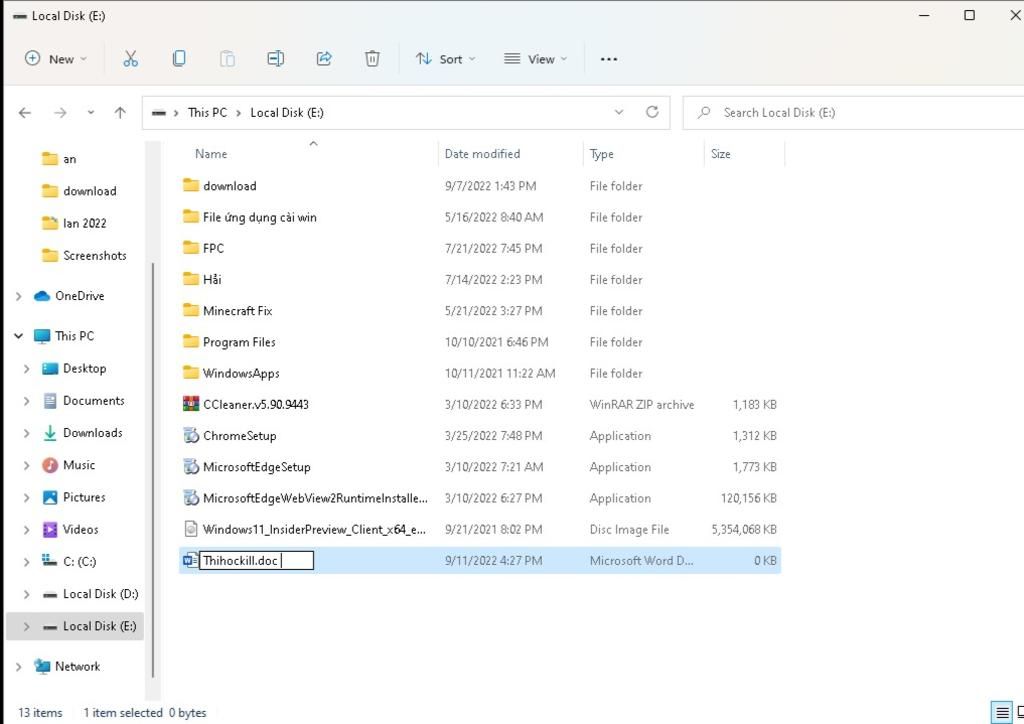The image size is (1024, 724).
Task: Click the Word document icon of Thihockill.doc
Action: point(190,560)
